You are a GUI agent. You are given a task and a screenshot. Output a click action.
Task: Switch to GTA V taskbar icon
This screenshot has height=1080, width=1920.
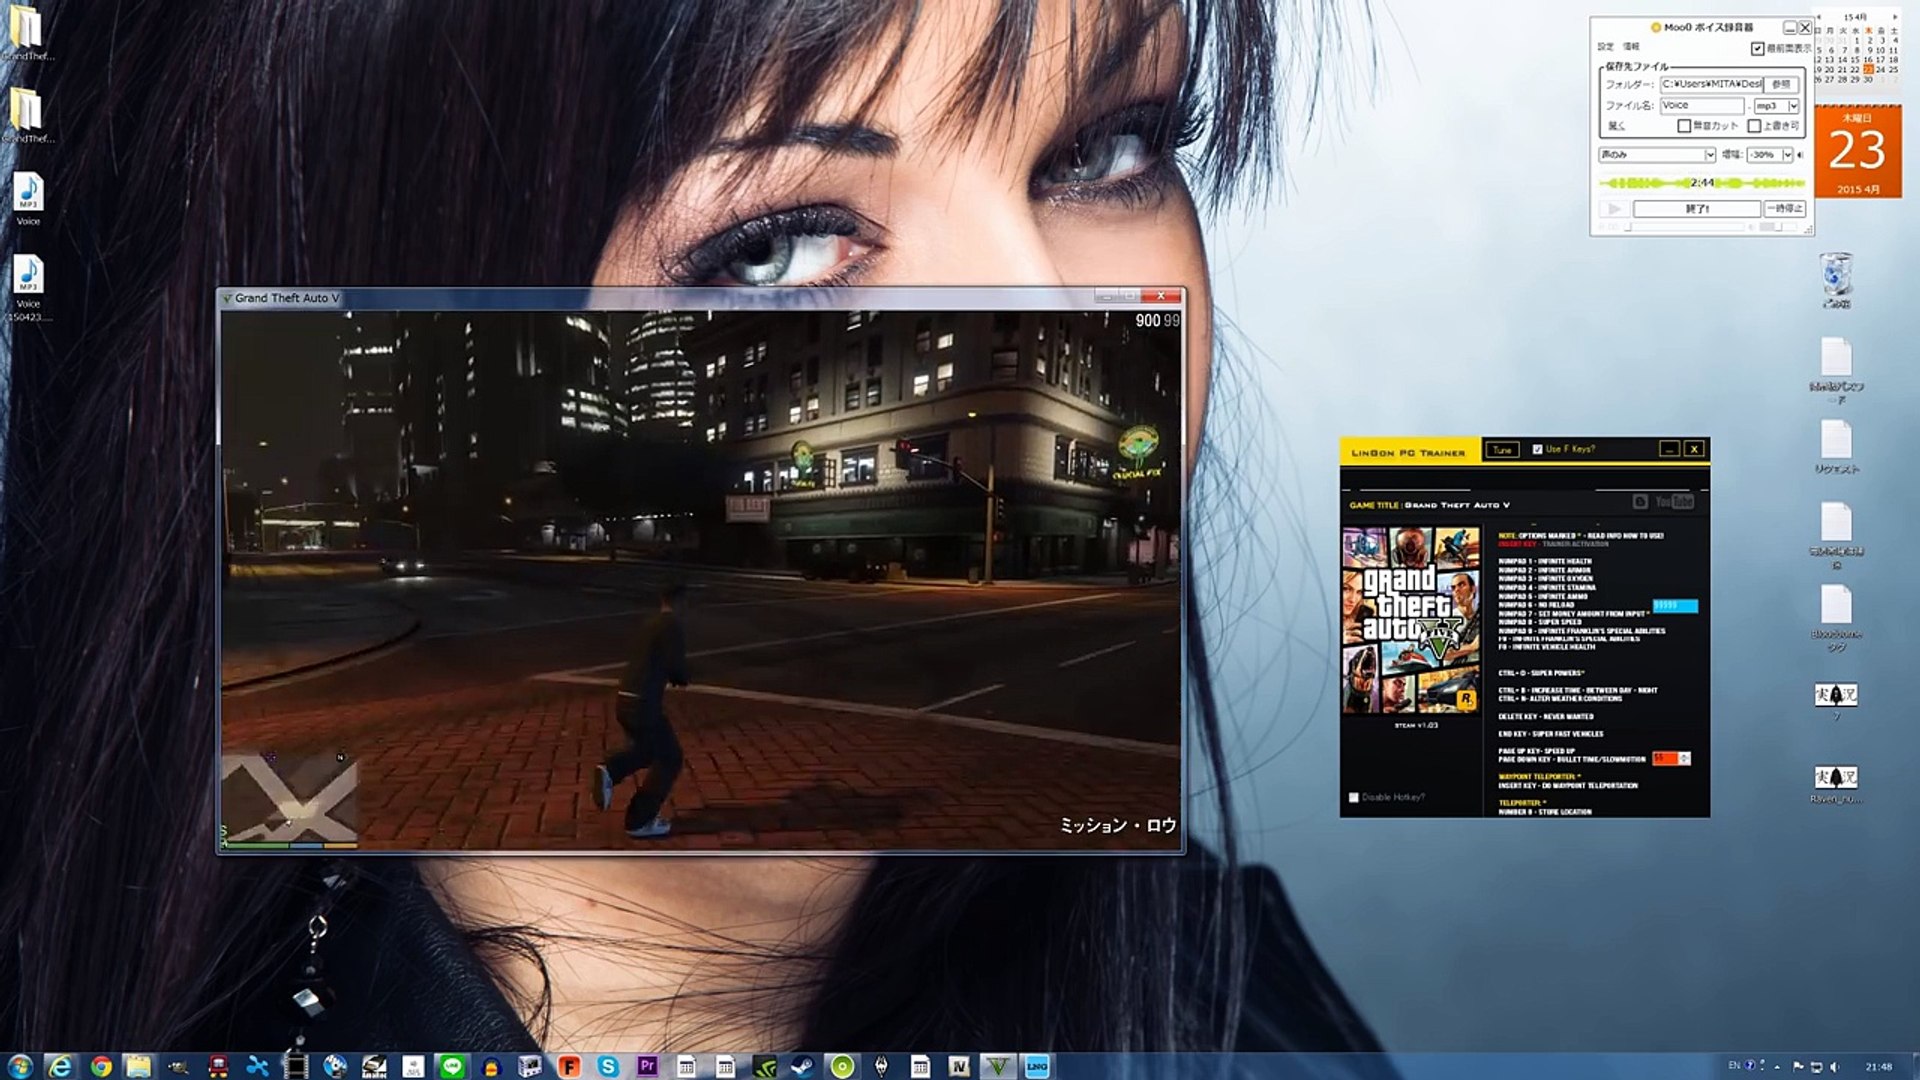coord(998,1066)
